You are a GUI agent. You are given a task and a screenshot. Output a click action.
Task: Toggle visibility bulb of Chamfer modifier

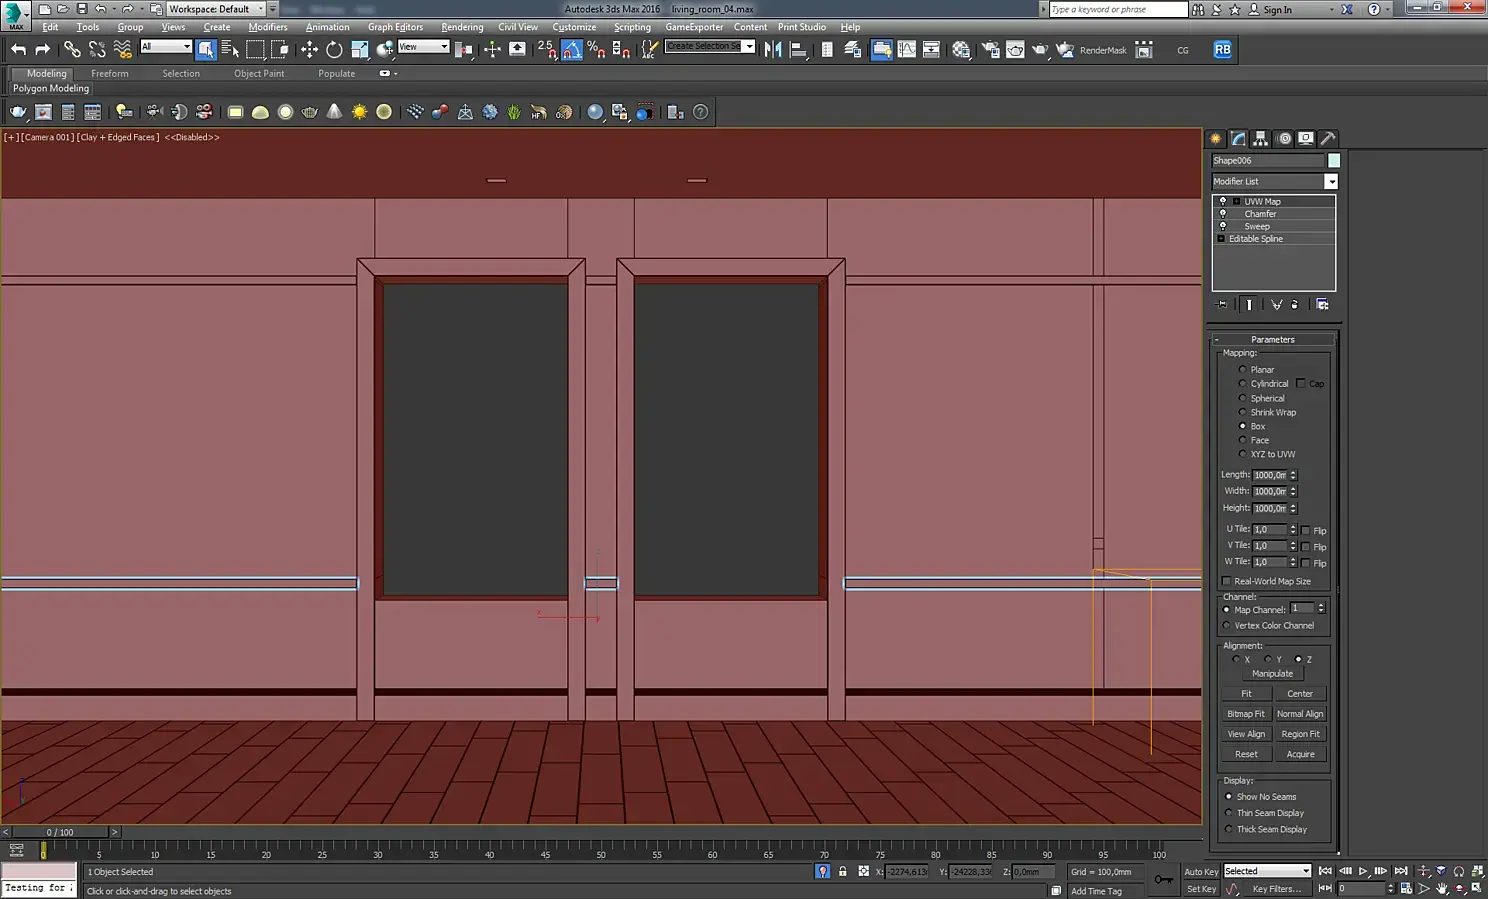(x=1222, y=214)
